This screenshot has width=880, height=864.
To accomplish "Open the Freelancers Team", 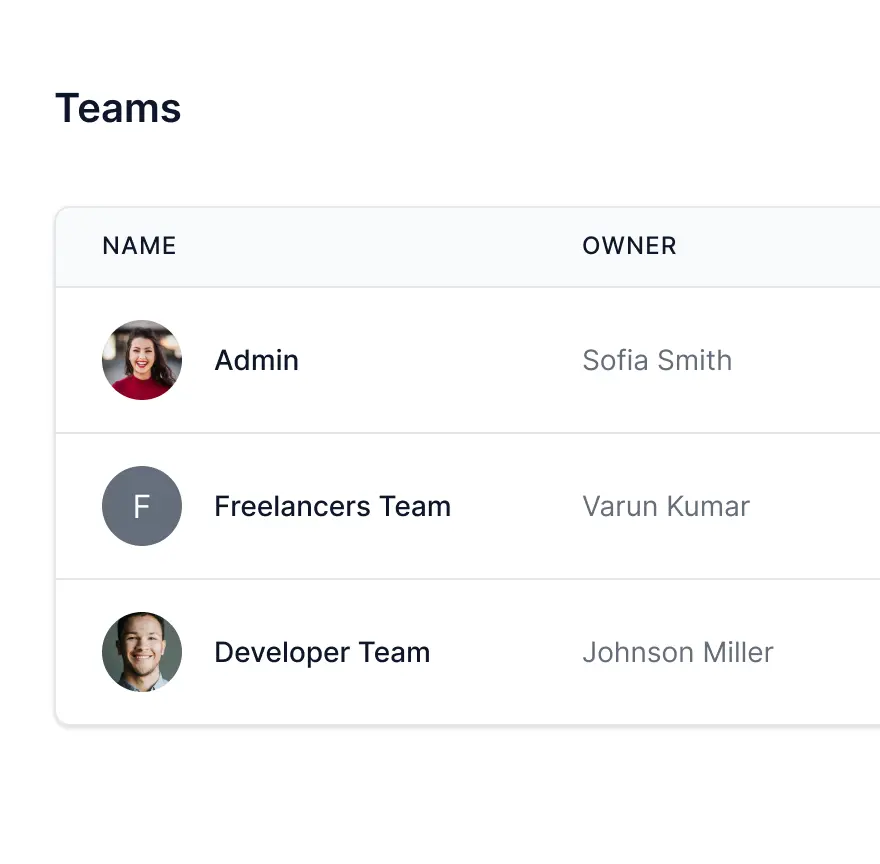I will 332,506.
